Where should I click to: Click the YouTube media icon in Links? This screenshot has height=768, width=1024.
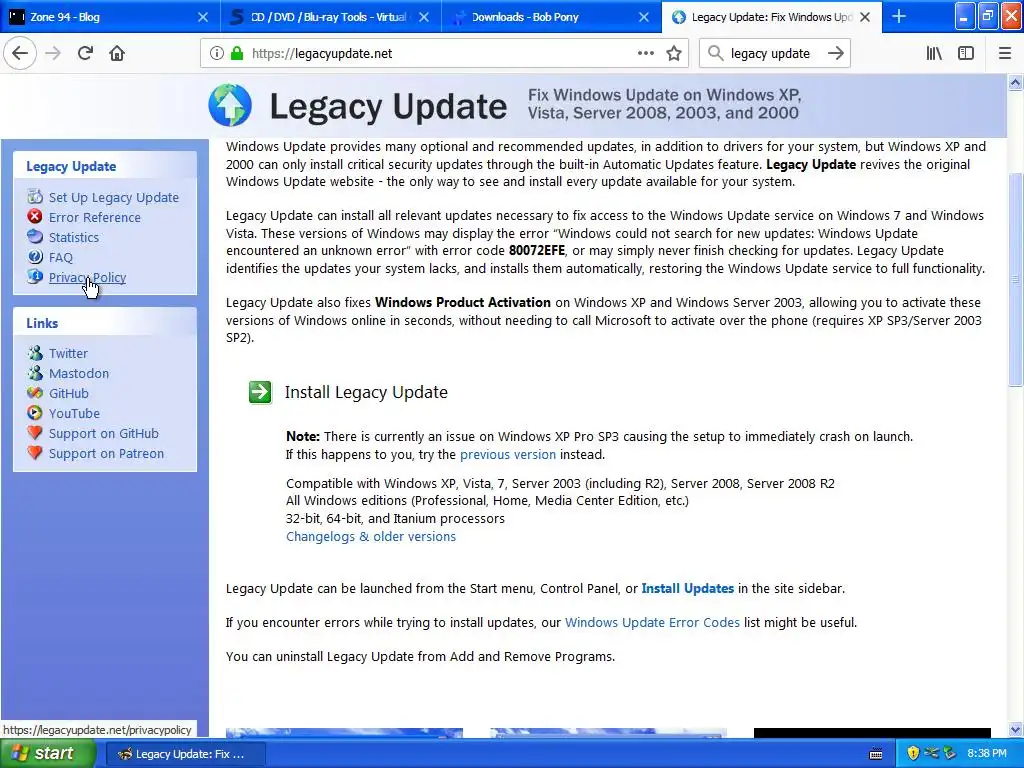click(x=35, y=413)
